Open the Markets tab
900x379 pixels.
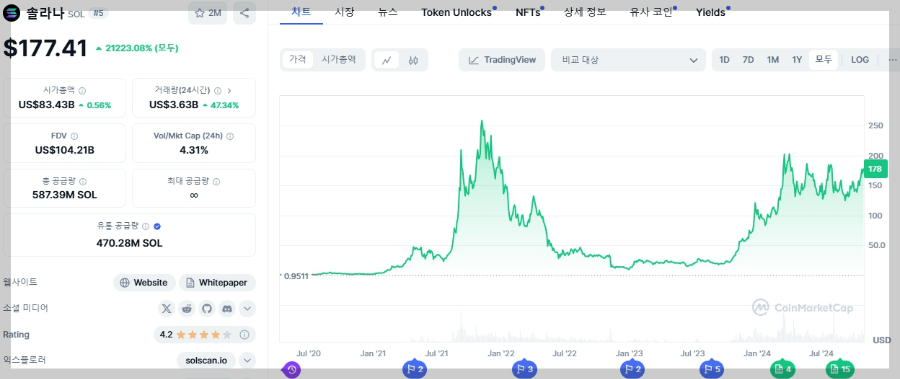tap(345, 12)
